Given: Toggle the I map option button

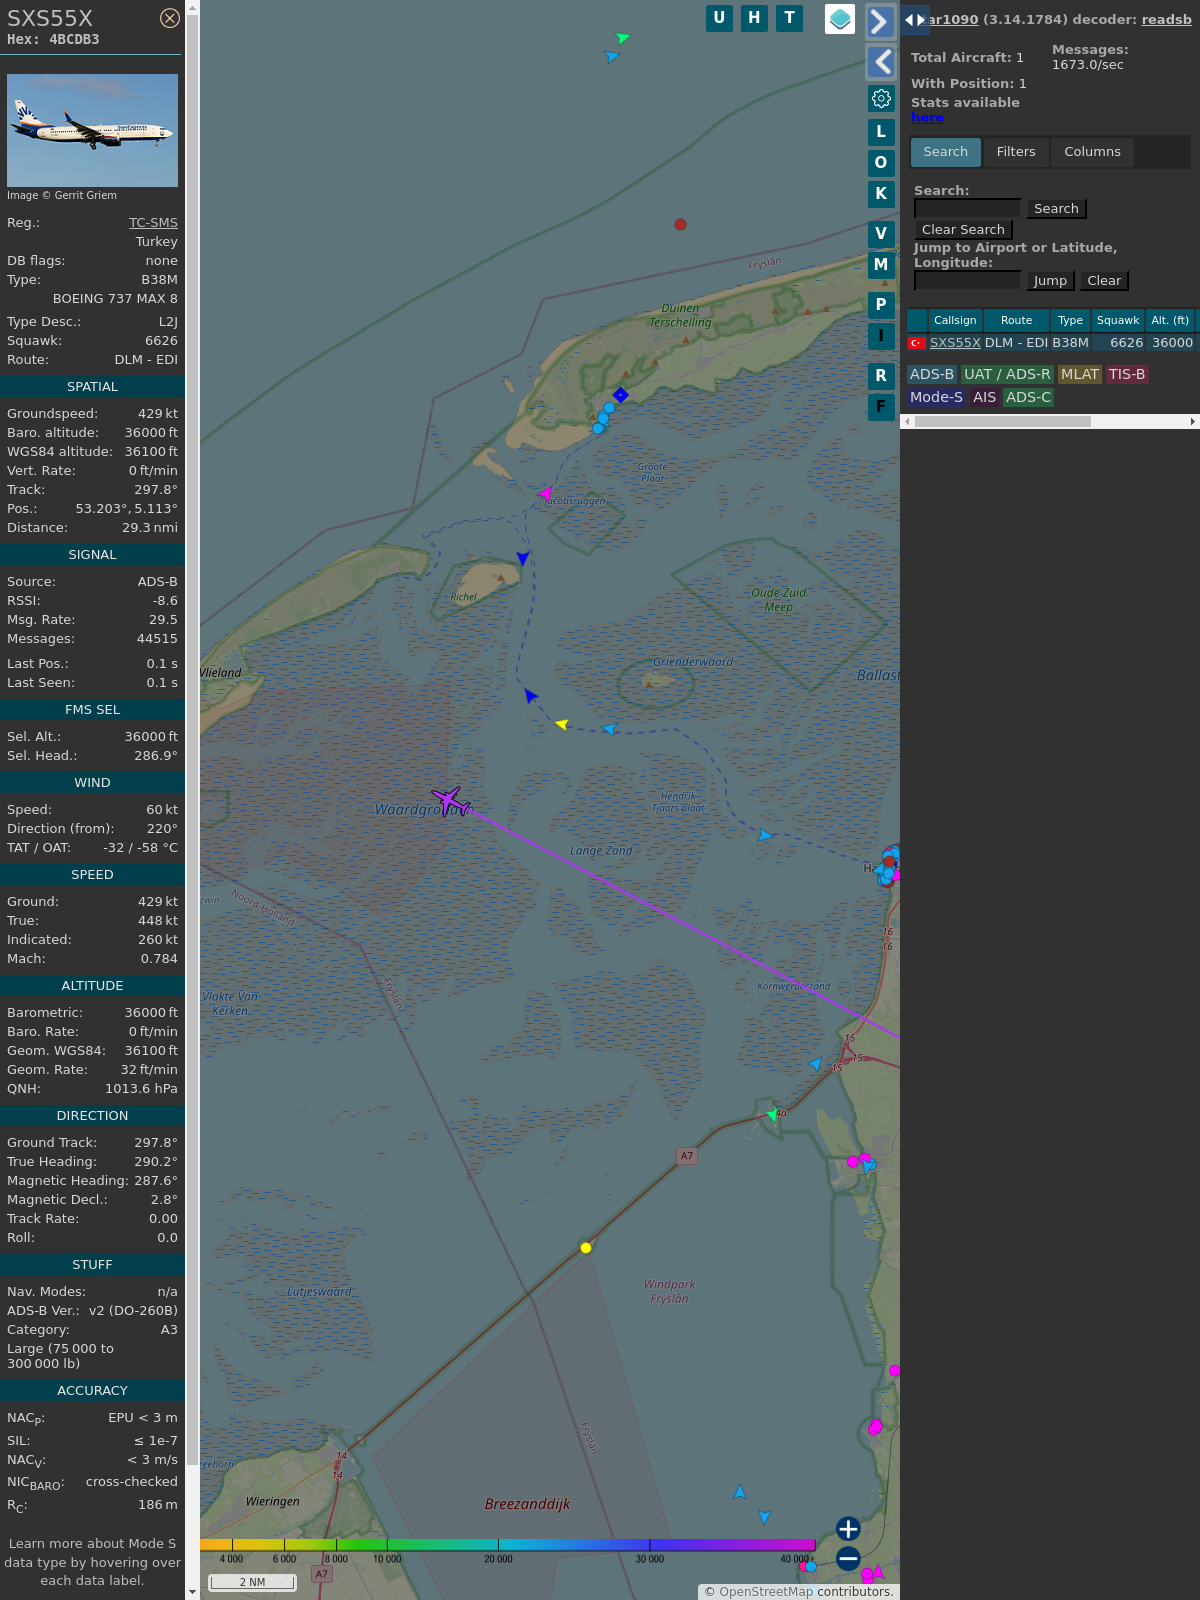Looking at the screenshot, I should (881, 336).
